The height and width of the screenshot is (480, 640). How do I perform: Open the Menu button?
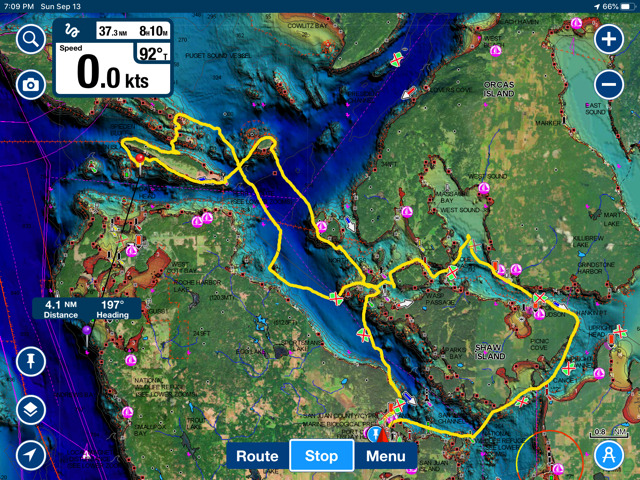pyautogui.click(x=386, y=456)
